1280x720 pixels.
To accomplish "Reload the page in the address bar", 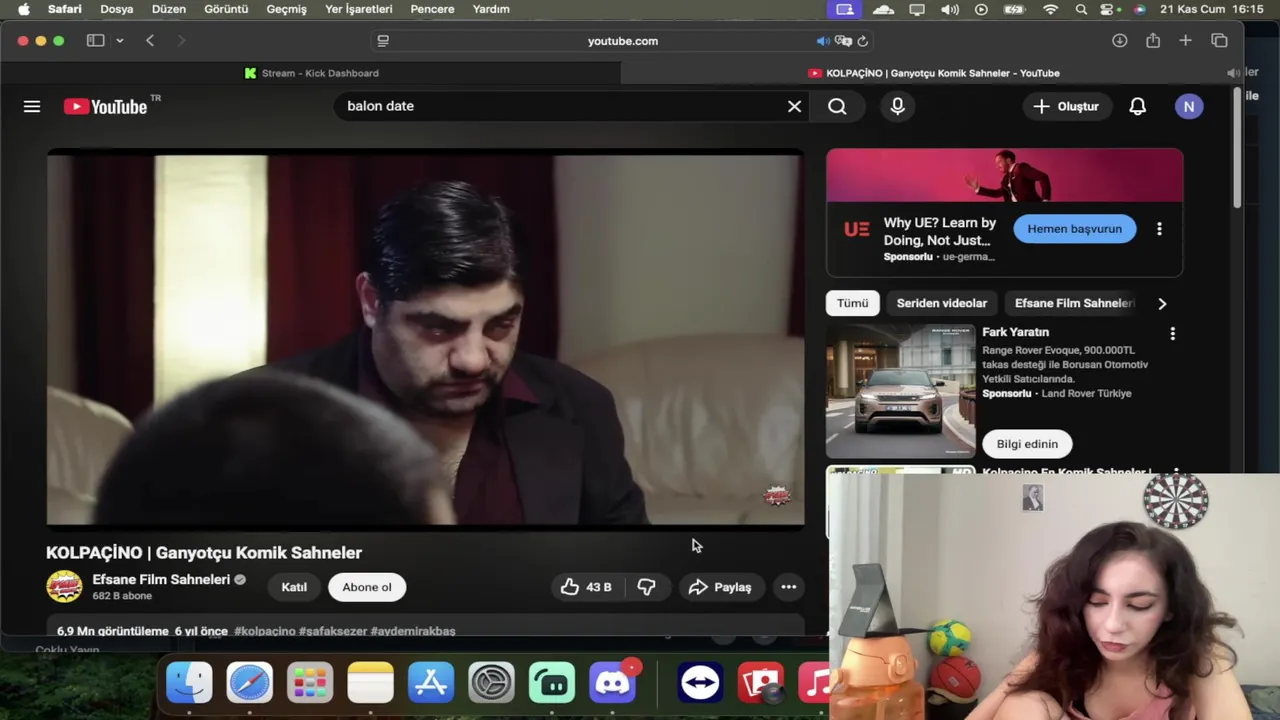I will coord(862,41).
